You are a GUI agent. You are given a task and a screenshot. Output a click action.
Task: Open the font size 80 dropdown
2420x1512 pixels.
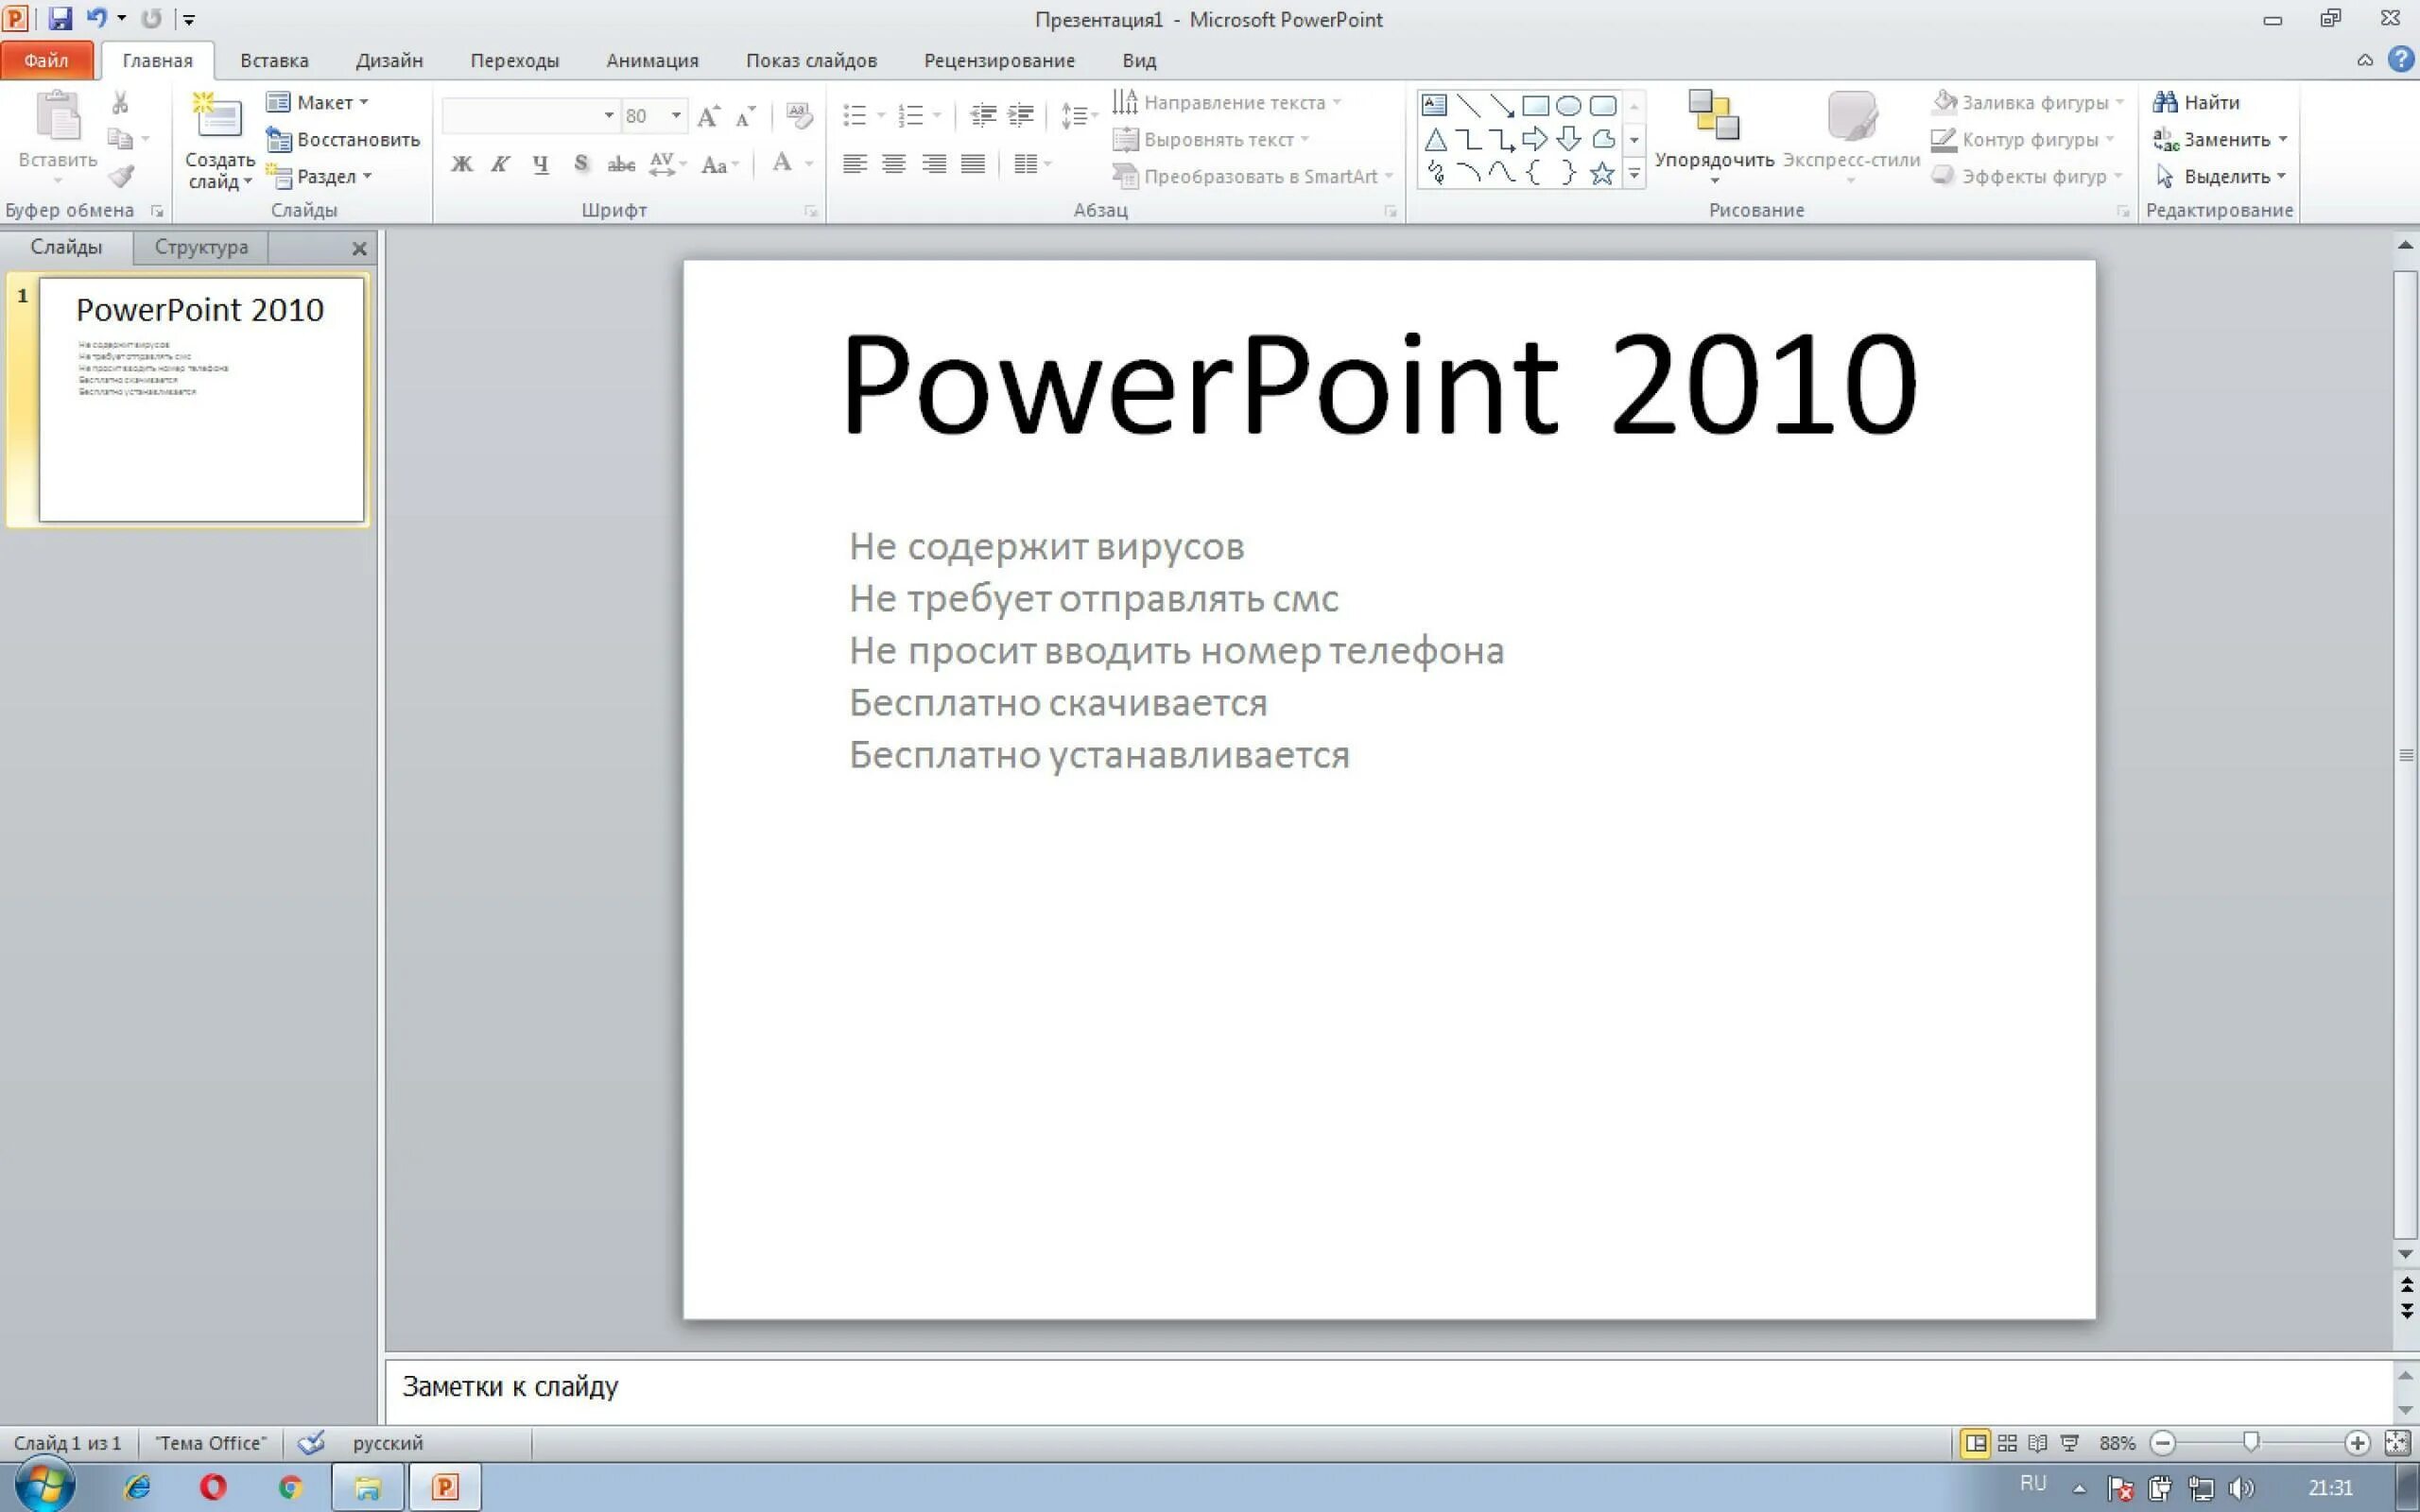[x=676, y=116]
